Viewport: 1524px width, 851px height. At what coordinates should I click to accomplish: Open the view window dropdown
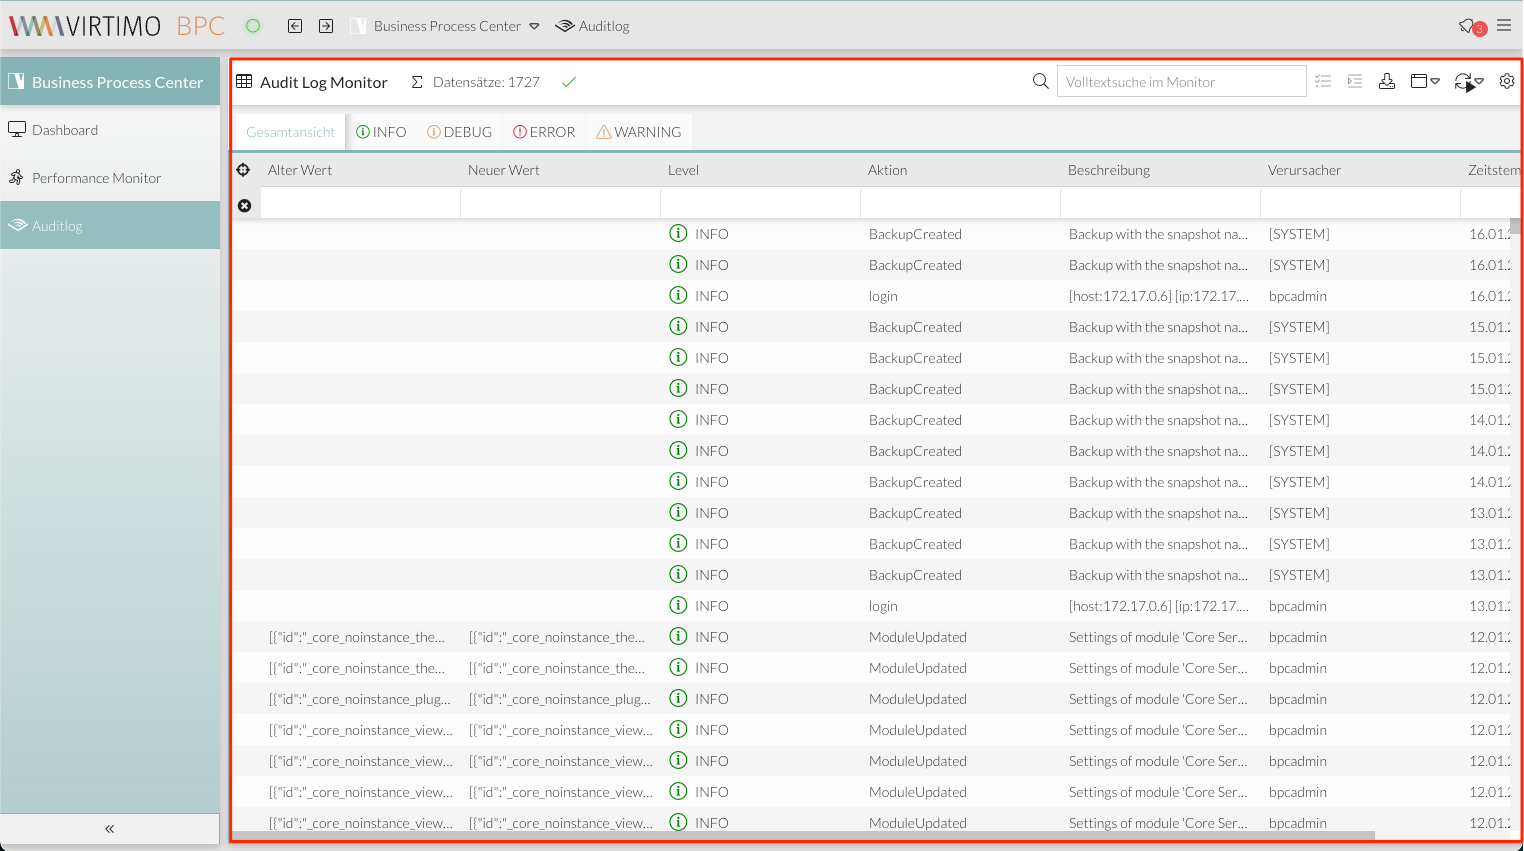click(1424, 82)
